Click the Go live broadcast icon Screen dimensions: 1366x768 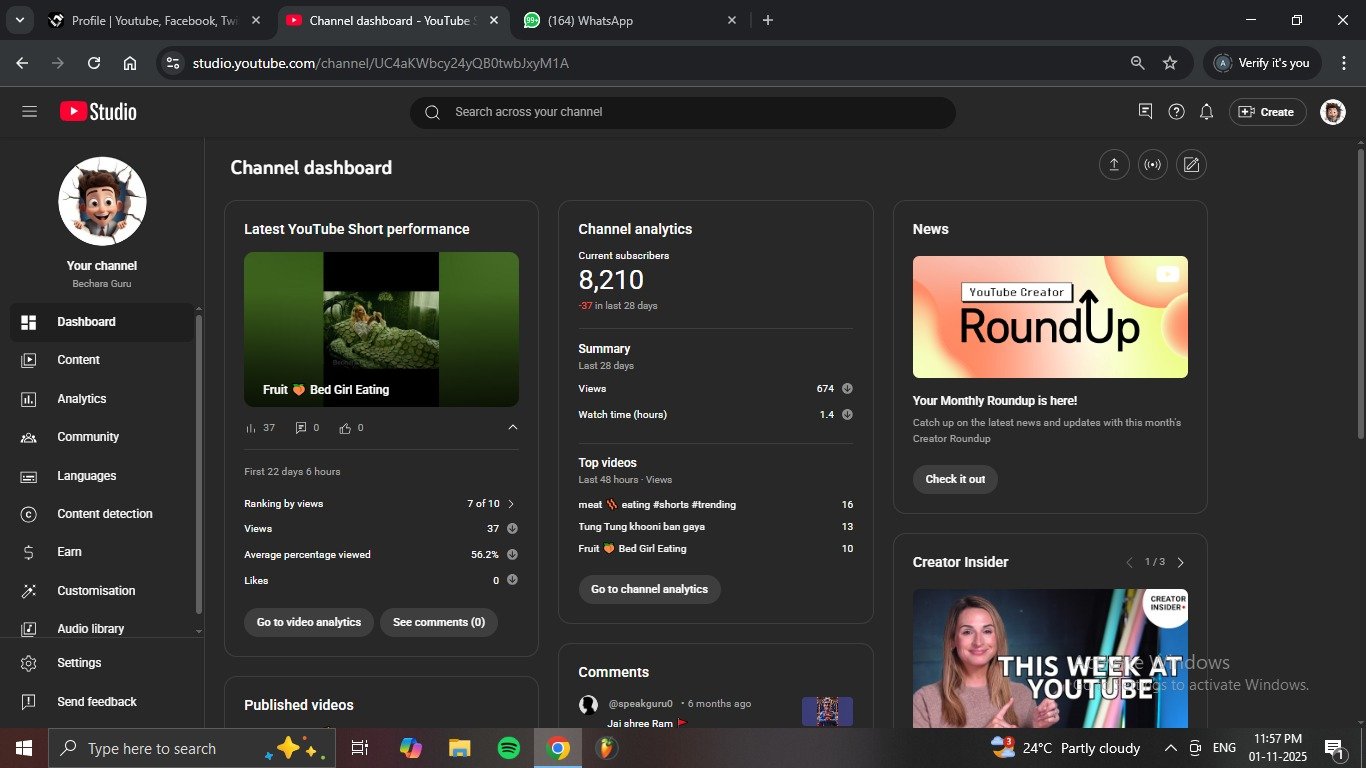point(1152,165)
